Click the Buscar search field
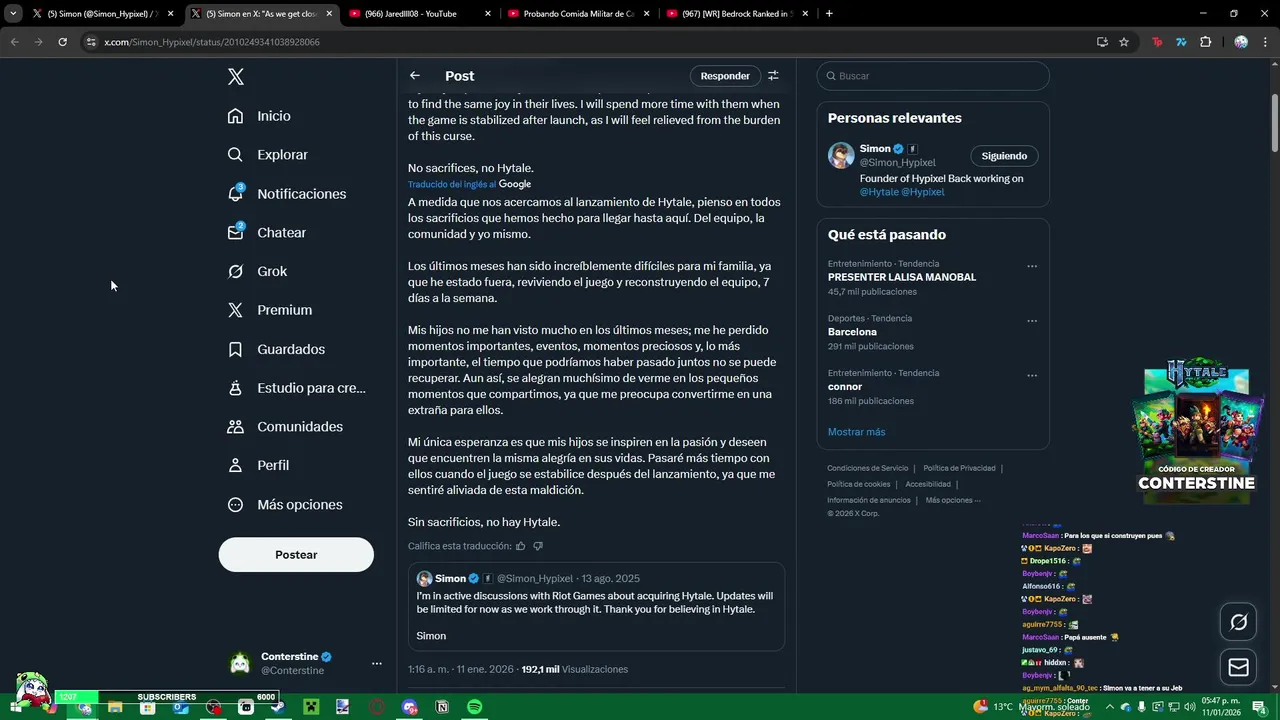This screenshot has height=720, width=1280. [933, 76]
